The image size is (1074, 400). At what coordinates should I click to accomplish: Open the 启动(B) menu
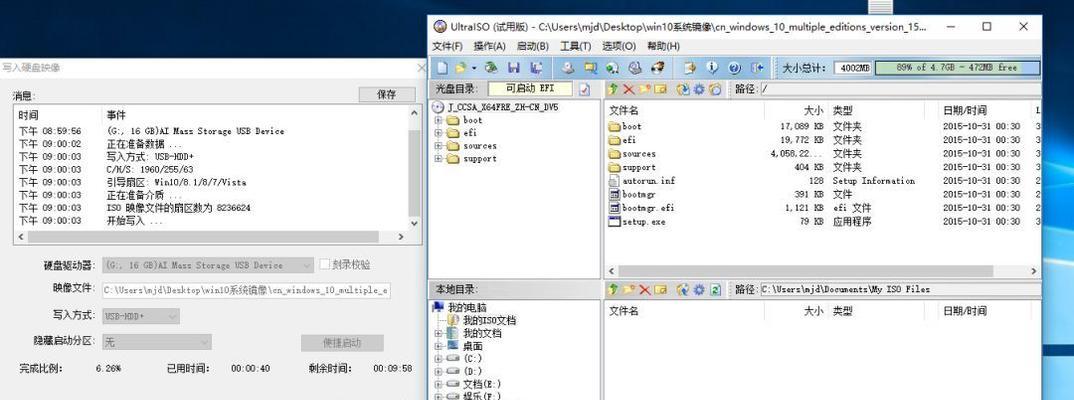[x=532, y=46]
